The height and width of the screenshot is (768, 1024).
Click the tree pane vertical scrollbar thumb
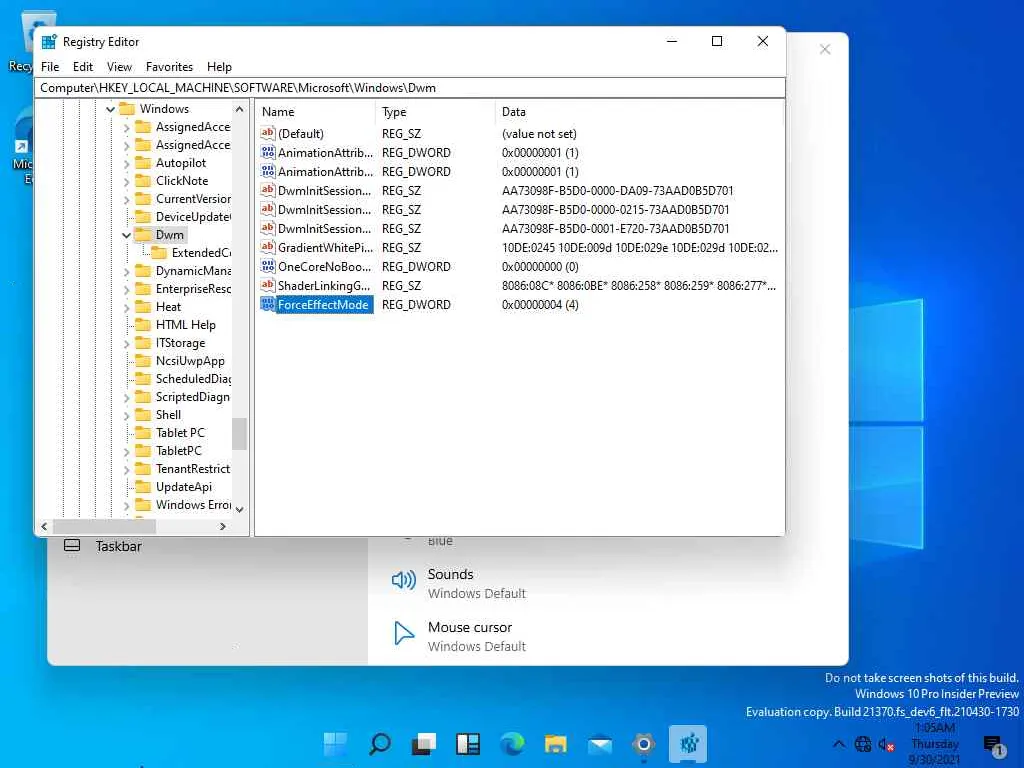pyautogui.click(x=239, y=433)
